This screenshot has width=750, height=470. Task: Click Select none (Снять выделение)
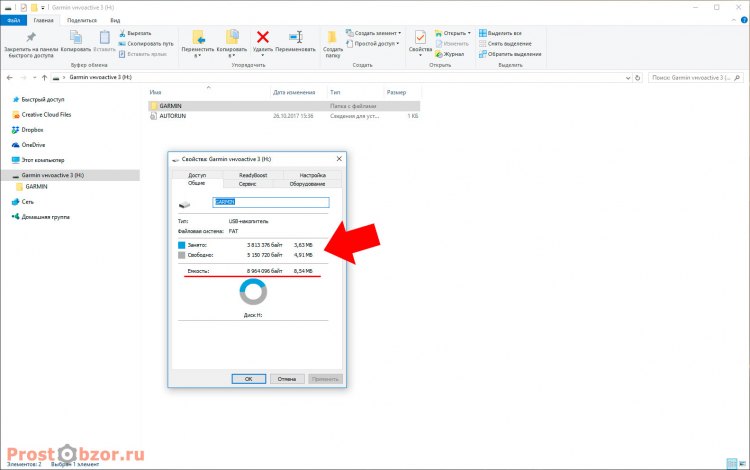(x=505, y=44)
